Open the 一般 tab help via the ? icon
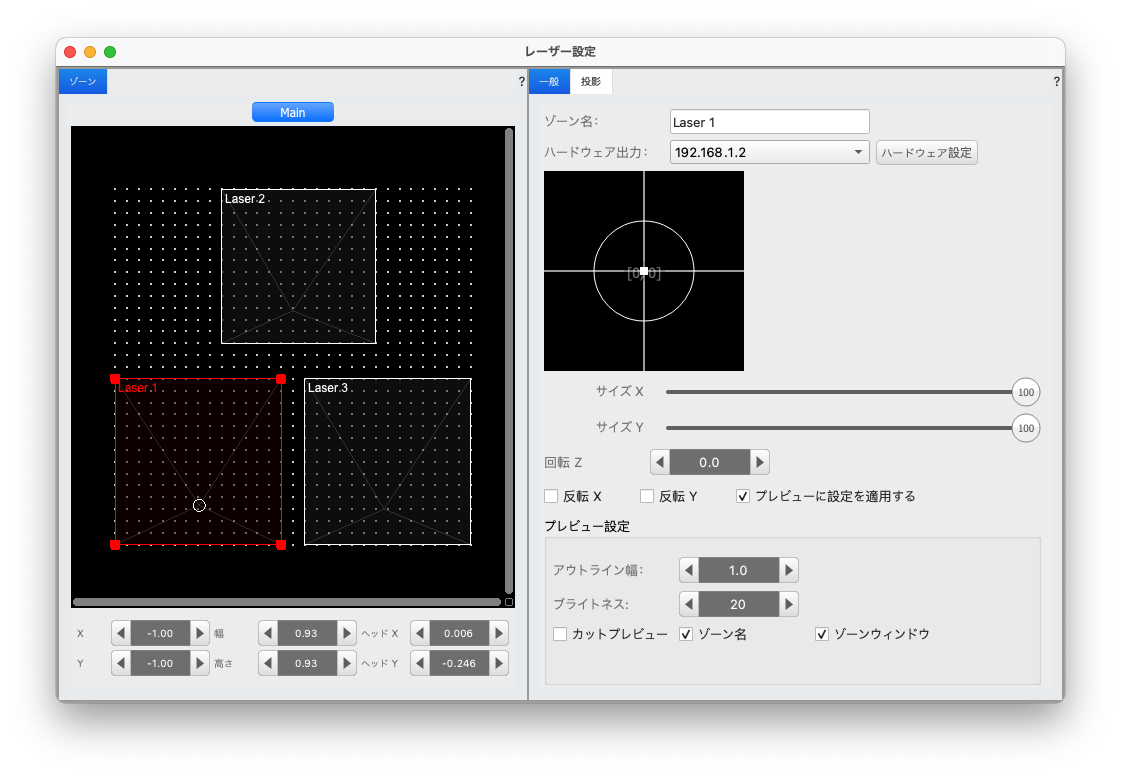 pos(1056,81)
